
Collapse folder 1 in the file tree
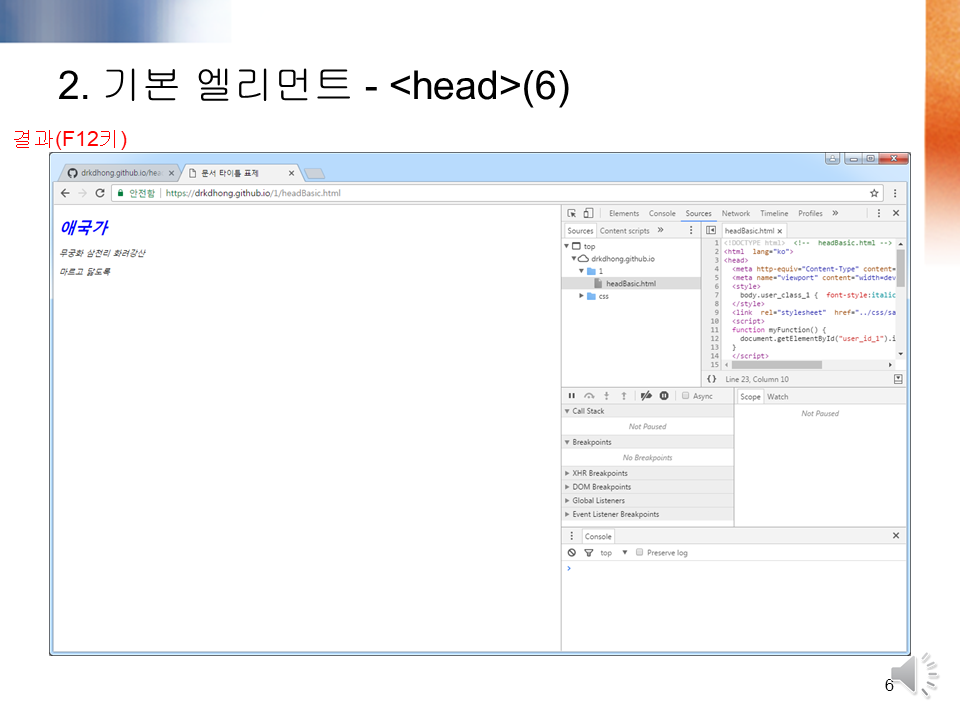click(x=581, y=271)
